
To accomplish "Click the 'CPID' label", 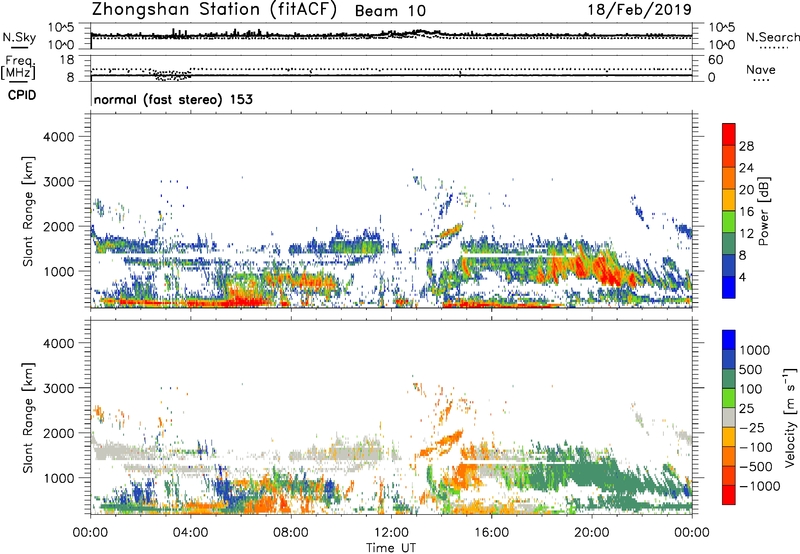I will 22,95.
